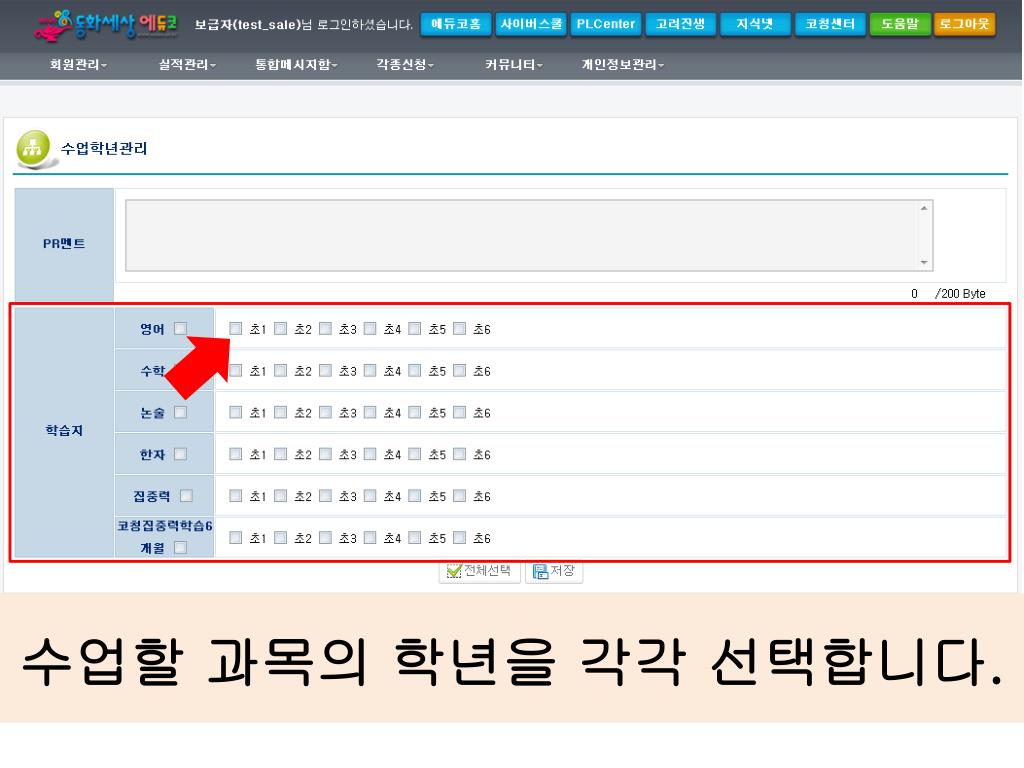1024x768 pixels.
Task: Check 초4 in the 코칭집중력학습6개월 row
Action: coord(370,537)
